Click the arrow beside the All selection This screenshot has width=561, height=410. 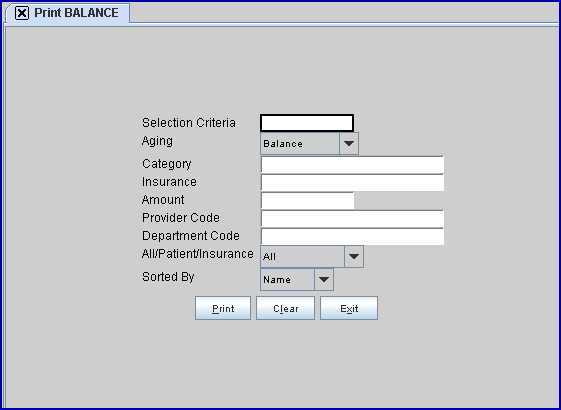pos(354,257)
